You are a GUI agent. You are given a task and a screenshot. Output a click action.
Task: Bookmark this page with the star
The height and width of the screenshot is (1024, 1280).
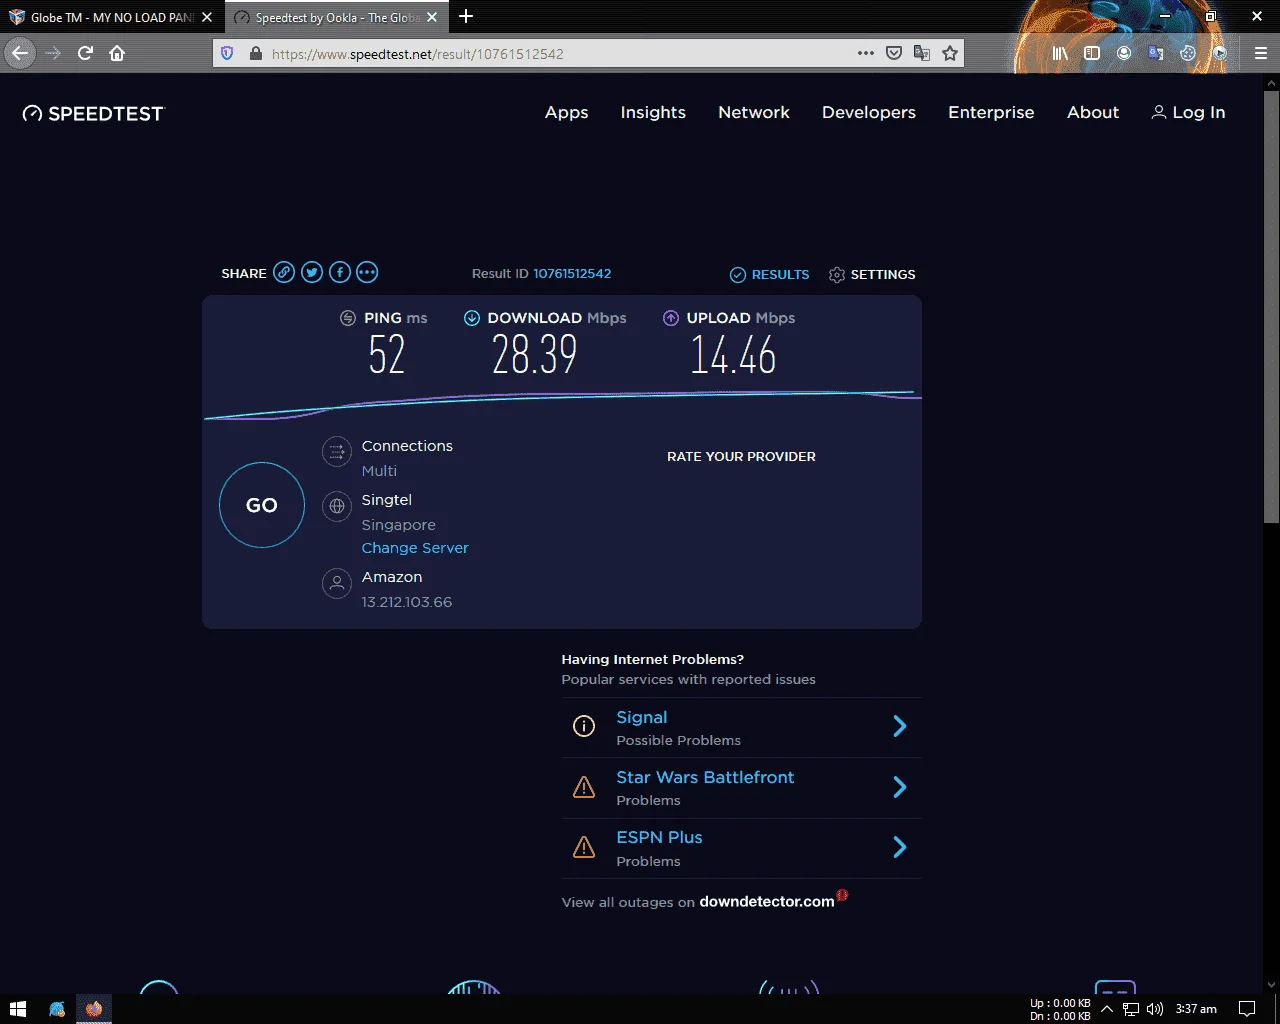(950, 53)
